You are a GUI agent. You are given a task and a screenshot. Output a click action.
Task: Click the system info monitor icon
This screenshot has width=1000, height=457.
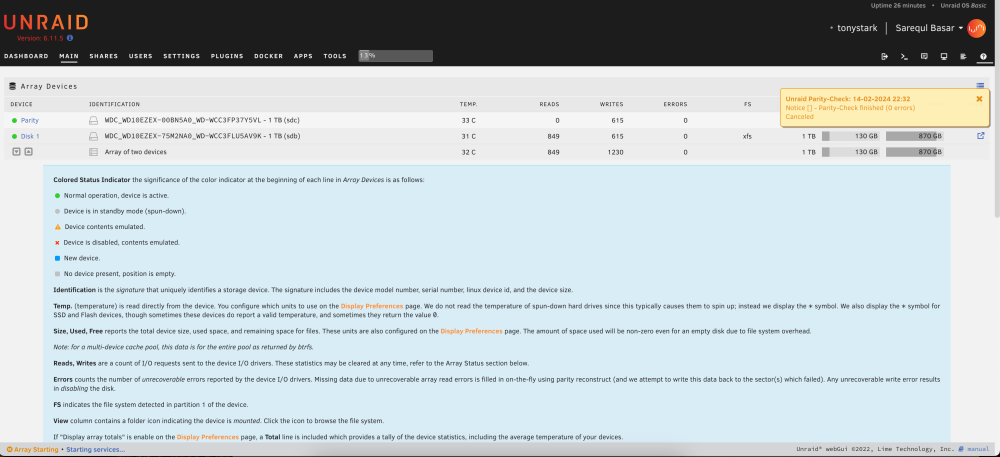(944, 56)
